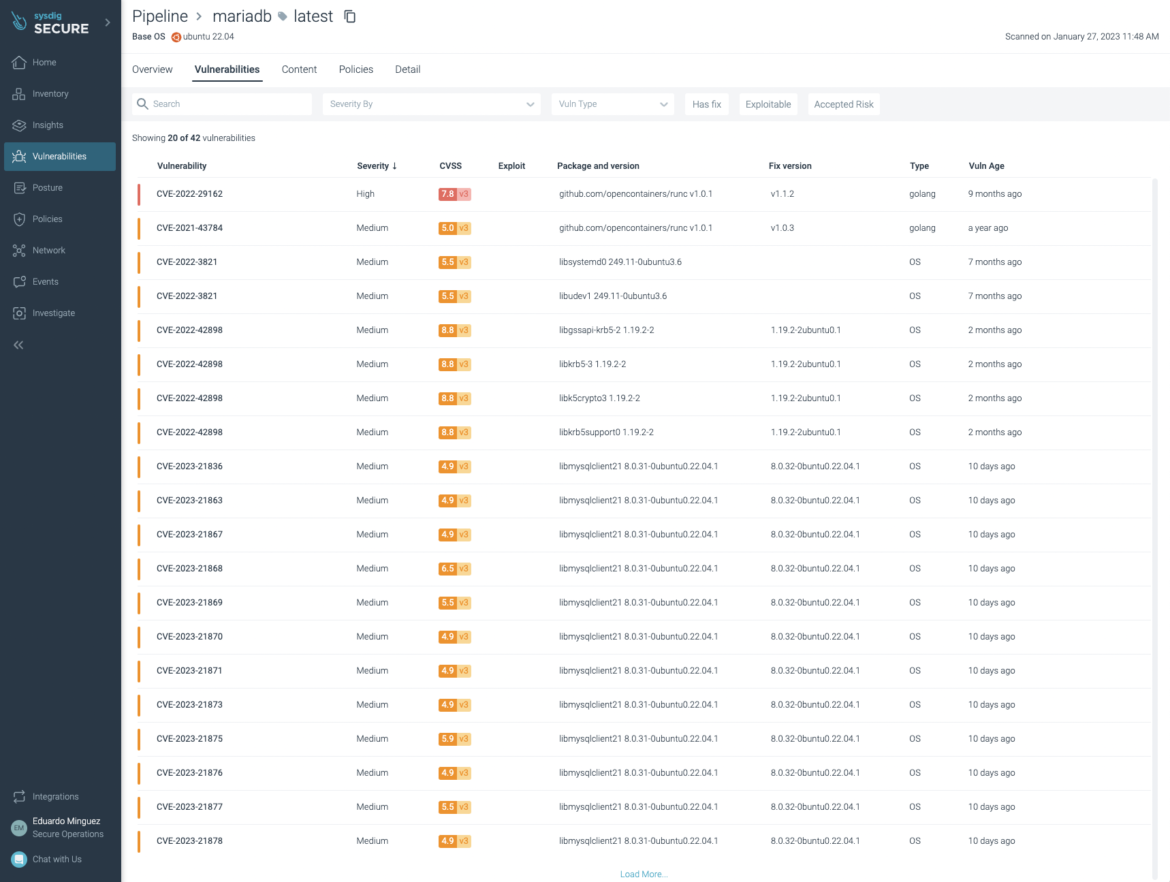Open the Insights sidebar icon
This screenshot has height=882, width=1170.
[x=19, y=125]
